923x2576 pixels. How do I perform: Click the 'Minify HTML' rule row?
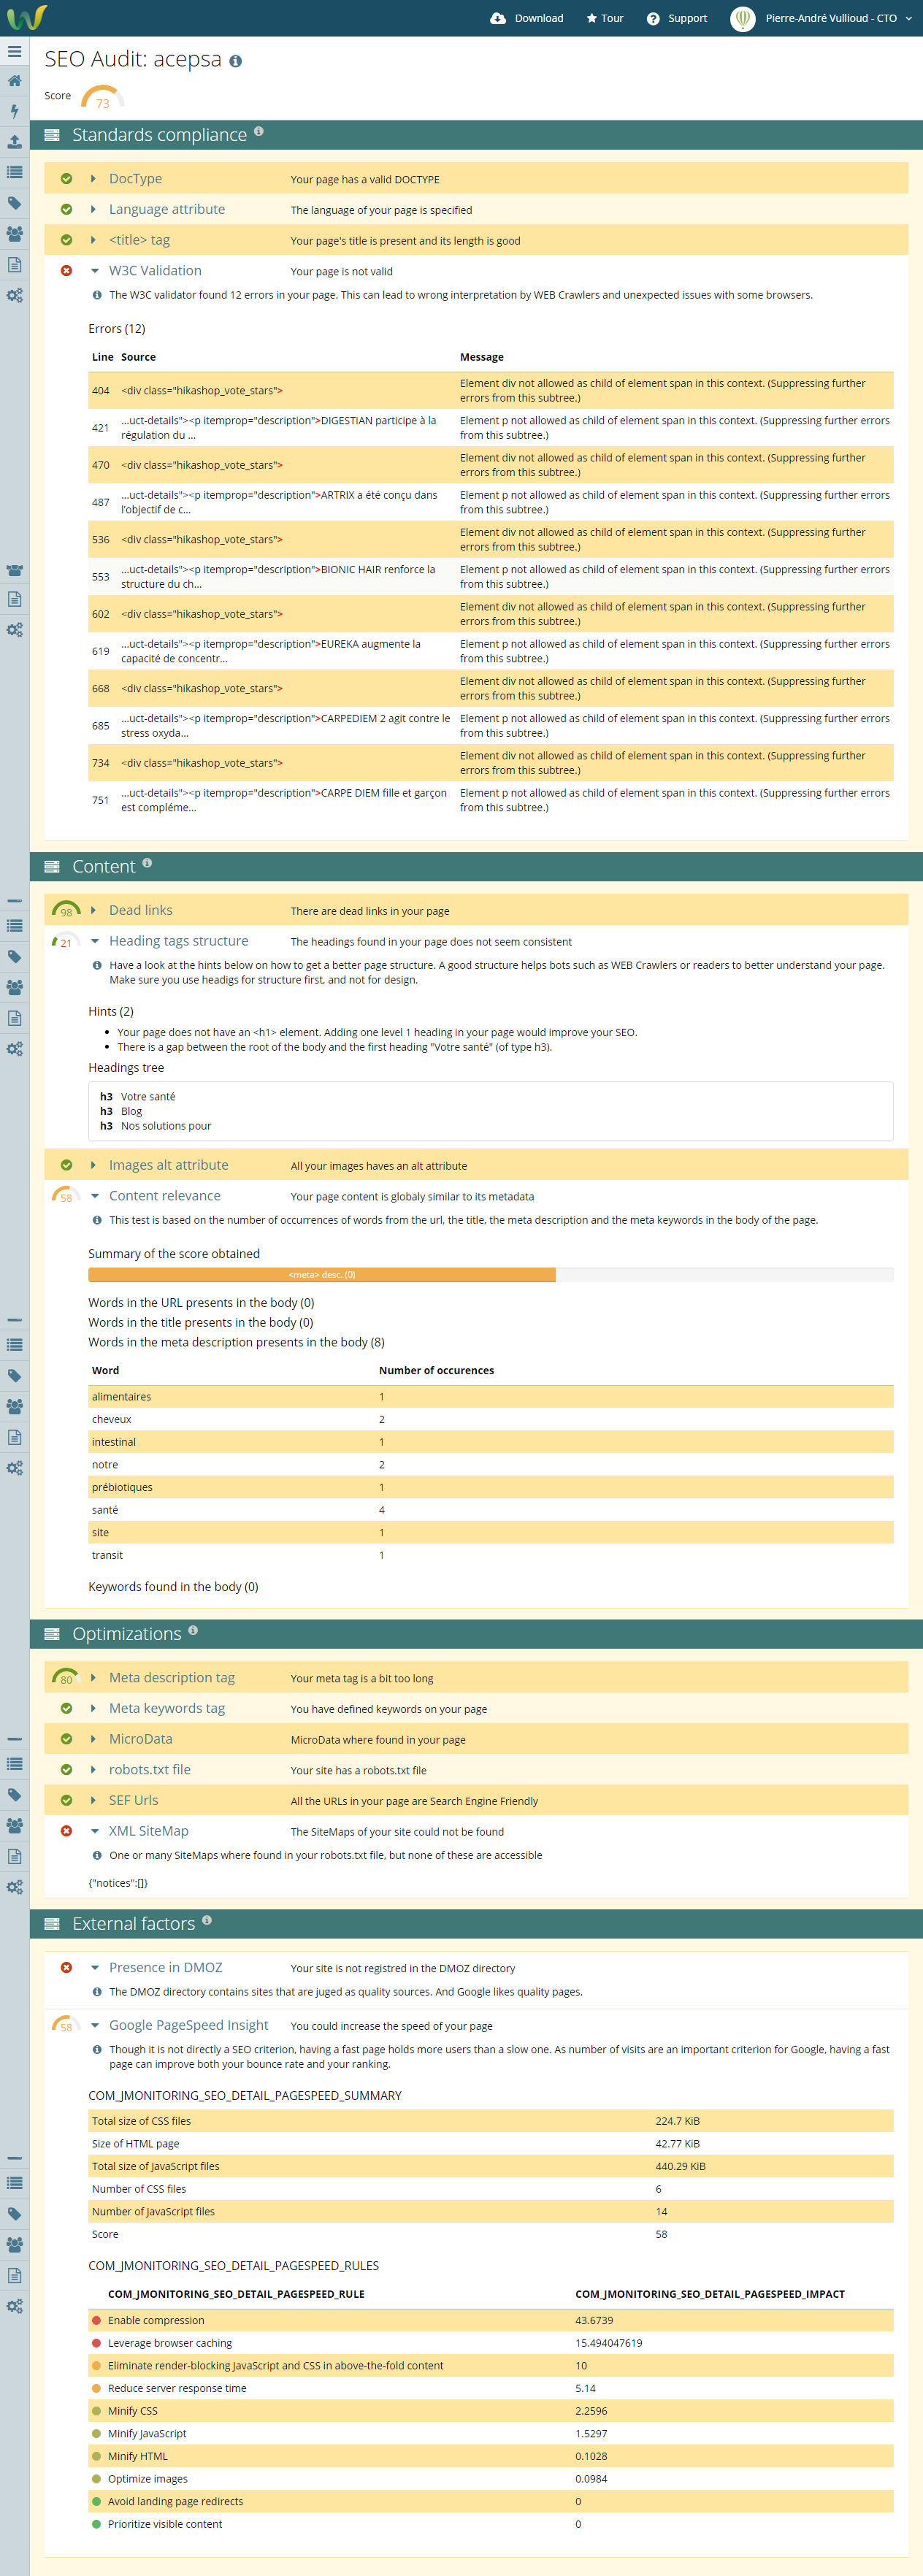490,2456
